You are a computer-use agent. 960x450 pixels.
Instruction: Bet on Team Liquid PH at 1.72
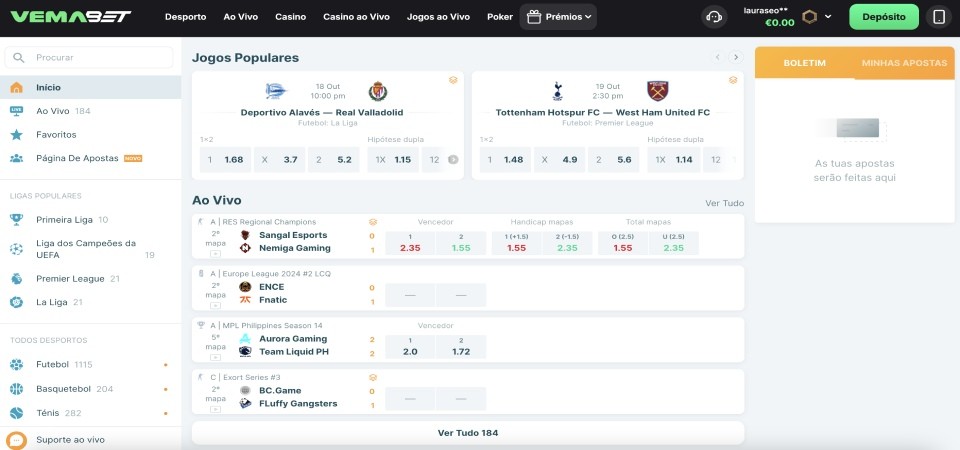[461, 347]
